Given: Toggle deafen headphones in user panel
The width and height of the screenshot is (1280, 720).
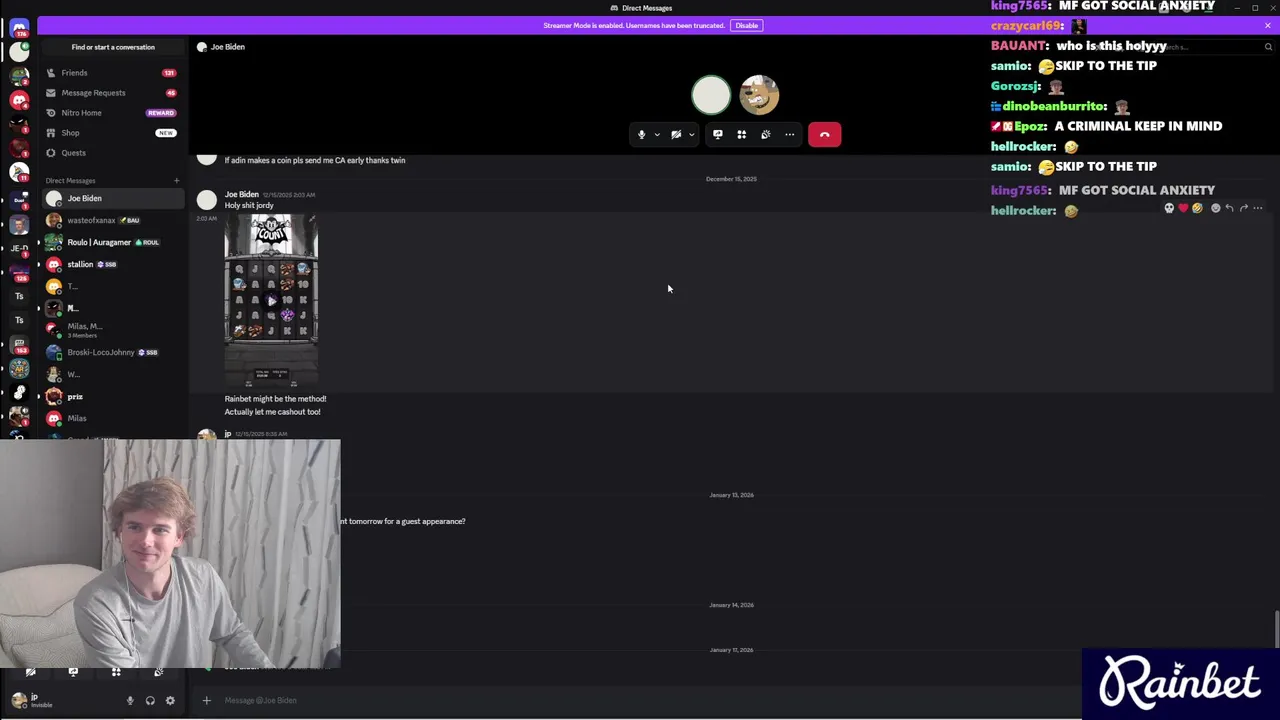Looking at the screenshot, I should pyautogui.click(x=150, y=701).
